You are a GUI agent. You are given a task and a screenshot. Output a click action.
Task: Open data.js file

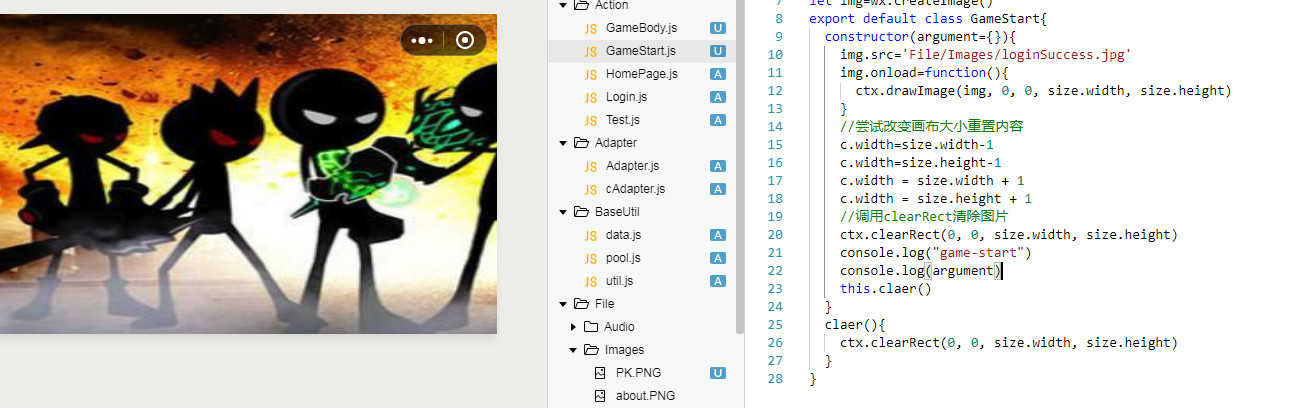click(623, 235)
